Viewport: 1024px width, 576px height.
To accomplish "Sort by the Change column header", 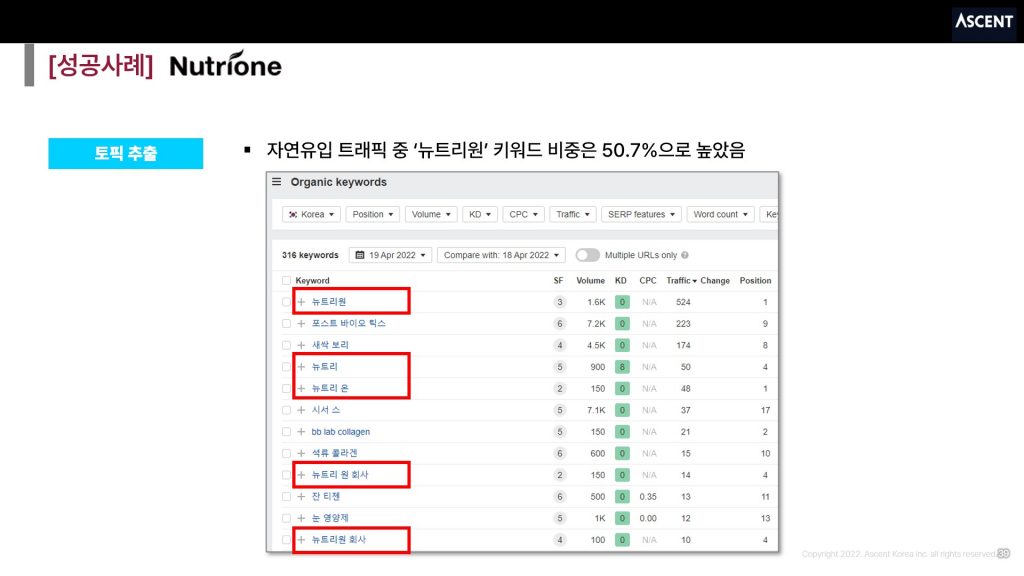I will pyautogui.click(x=715, y=281).
